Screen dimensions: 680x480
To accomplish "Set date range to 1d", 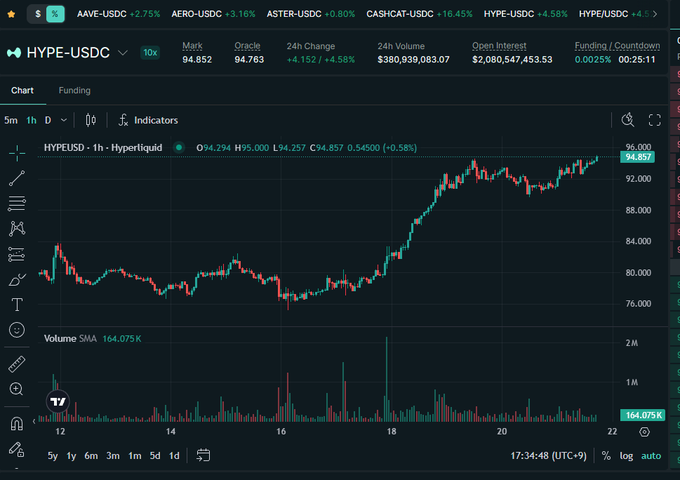I will click(x=174, y=456).
